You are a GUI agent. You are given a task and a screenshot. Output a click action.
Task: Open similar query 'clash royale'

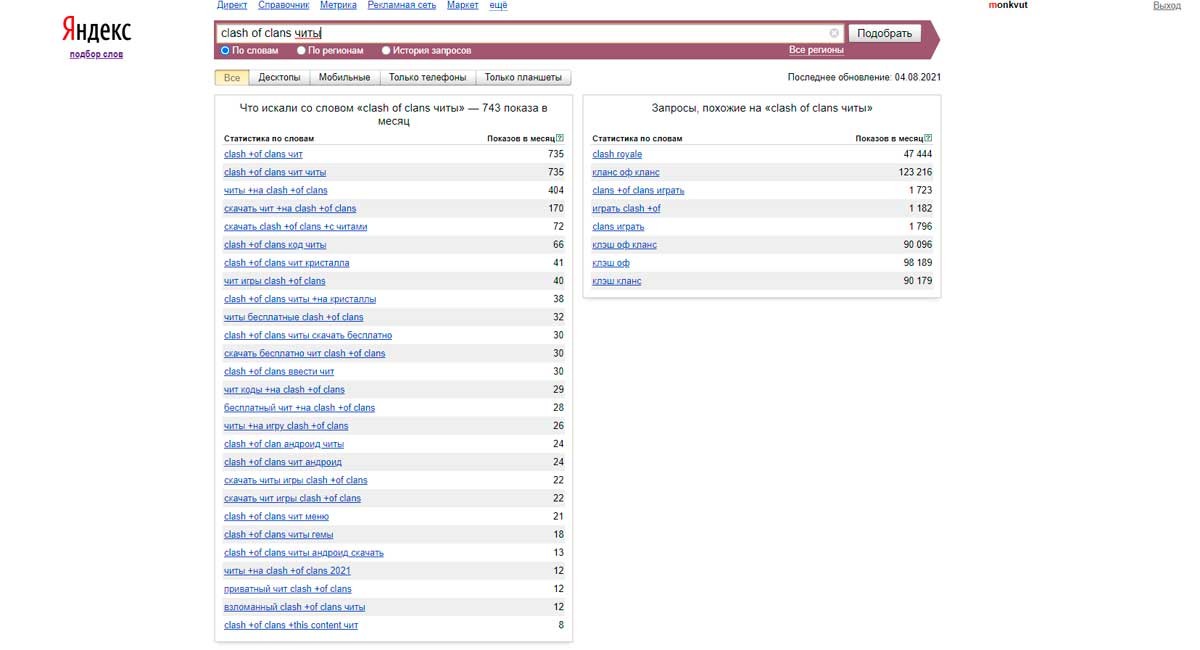[617, 154]
